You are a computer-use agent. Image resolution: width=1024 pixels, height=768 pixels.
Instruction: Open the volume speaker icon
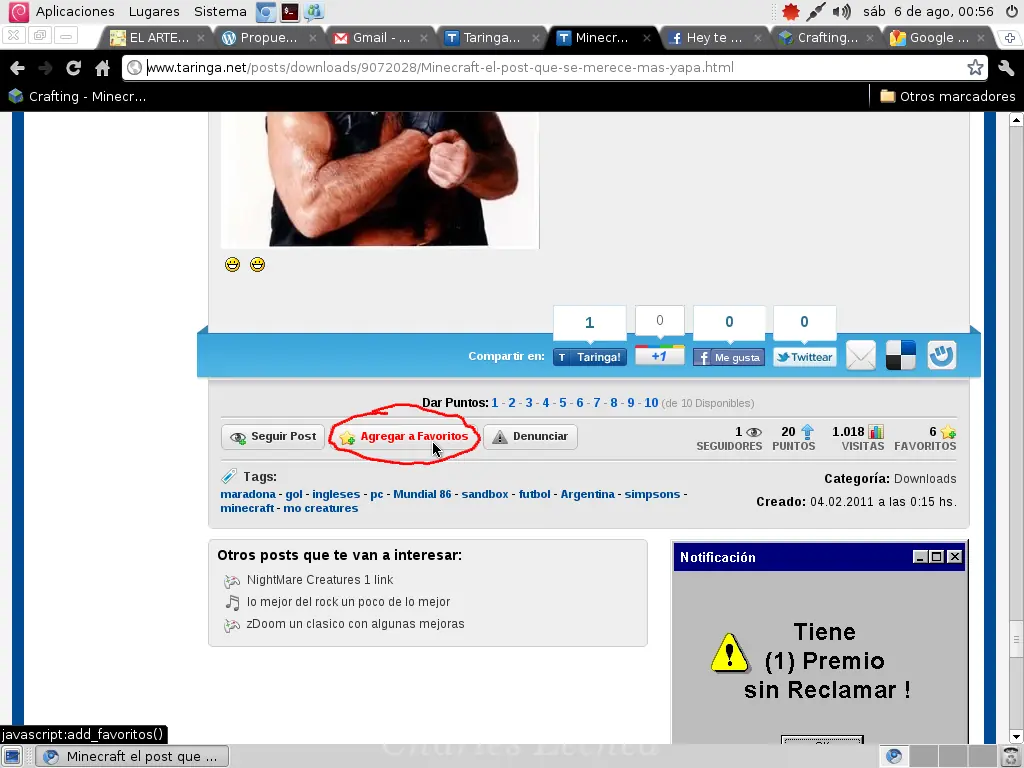click(x=842, y=11)
